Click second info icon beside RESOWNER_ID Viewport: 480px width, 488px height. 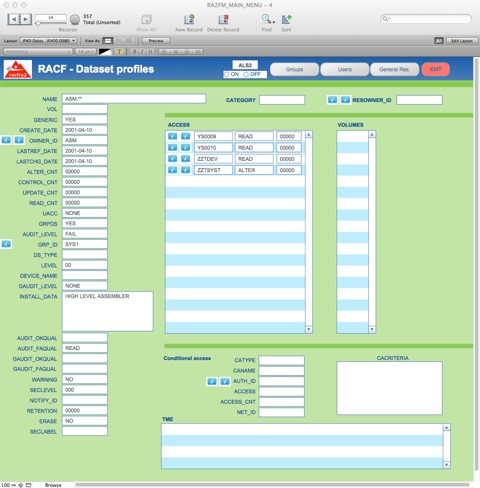pyautogui.click(x=345, y=100)
